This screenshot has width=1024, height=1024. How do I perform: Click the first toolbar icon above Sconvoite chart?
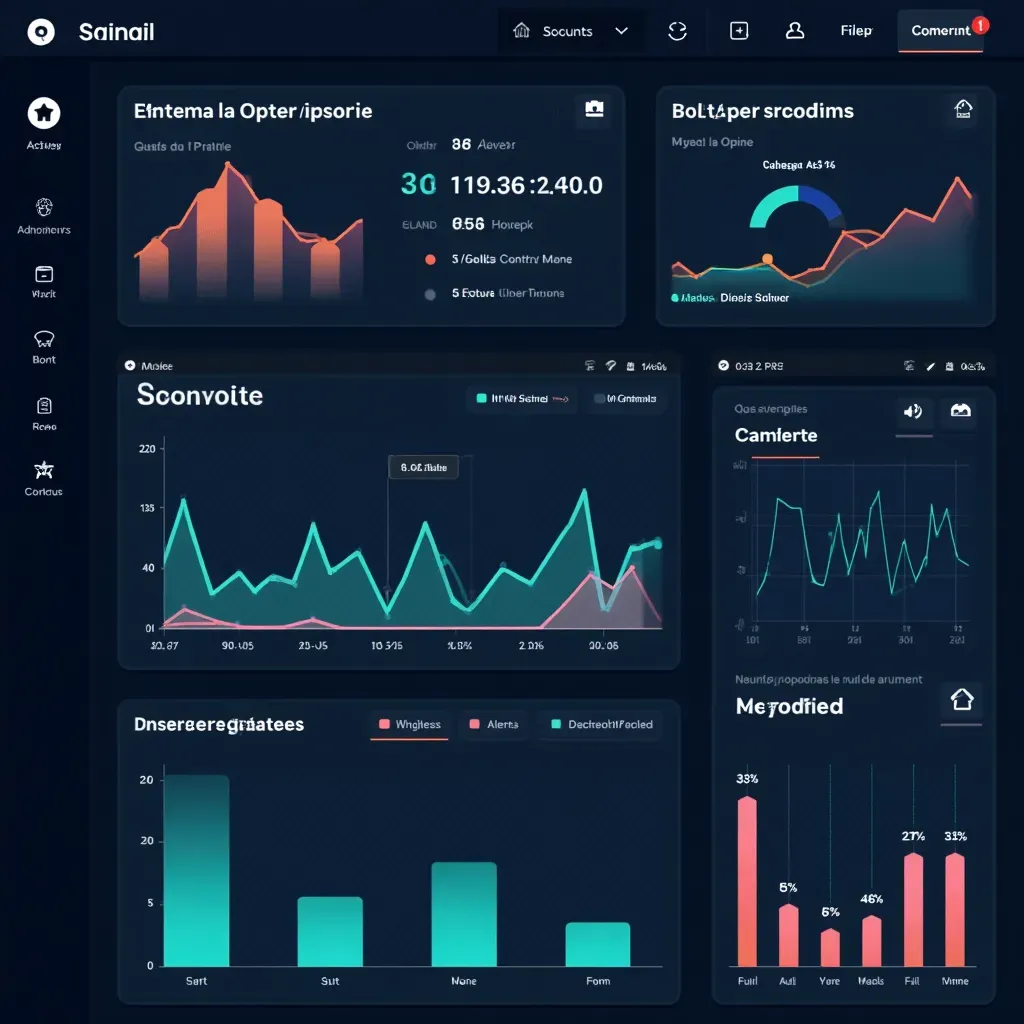pyautogui.click(x=590, y=366)
